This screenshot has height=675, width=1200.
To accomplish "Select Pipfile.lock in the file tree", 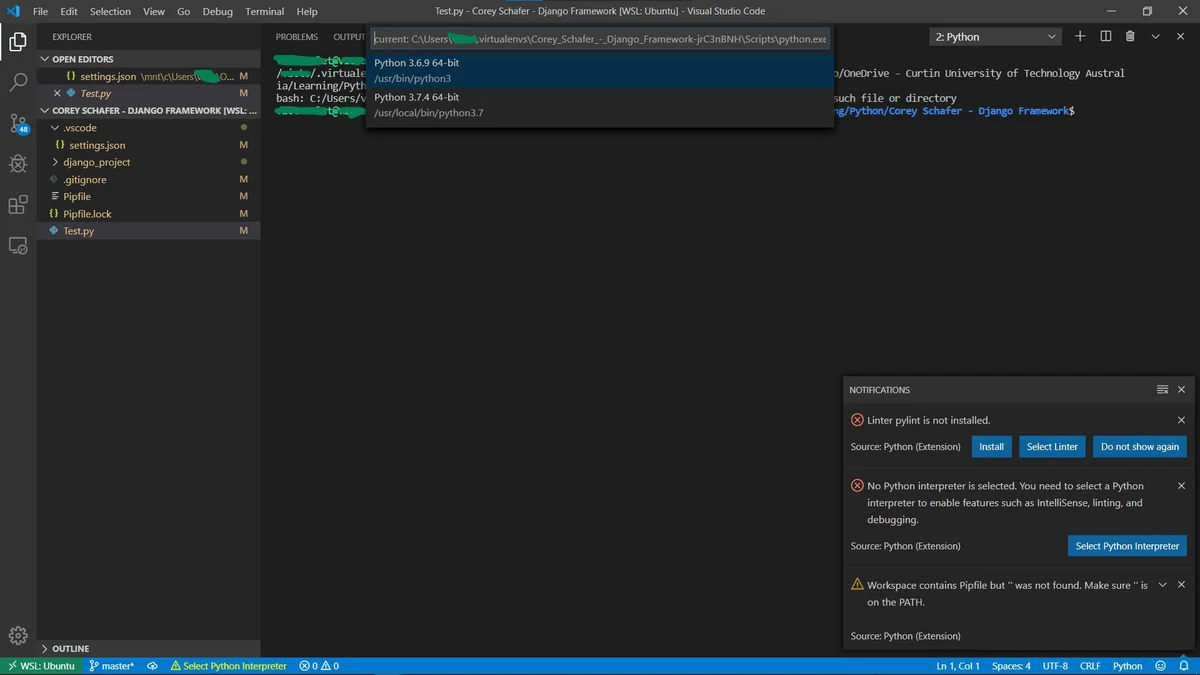I will click(x=88, y=213).
